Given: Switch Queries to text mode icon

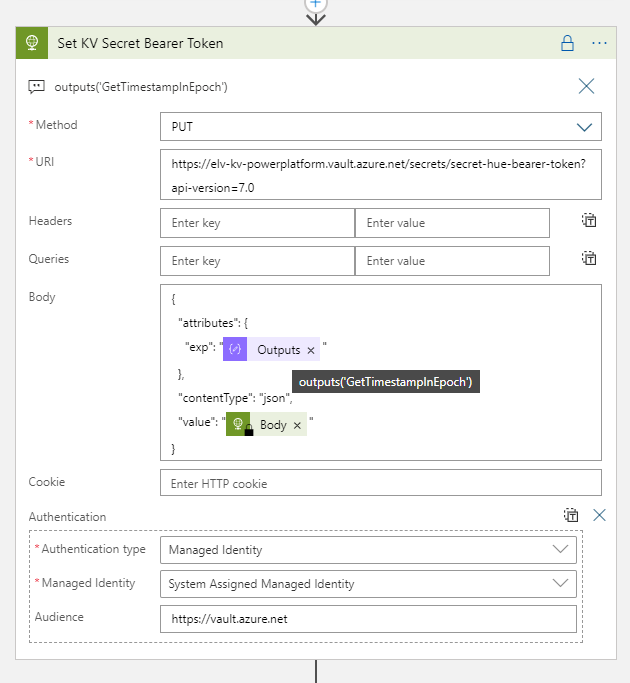Looking at the screenshot, I should coord(589,258).
